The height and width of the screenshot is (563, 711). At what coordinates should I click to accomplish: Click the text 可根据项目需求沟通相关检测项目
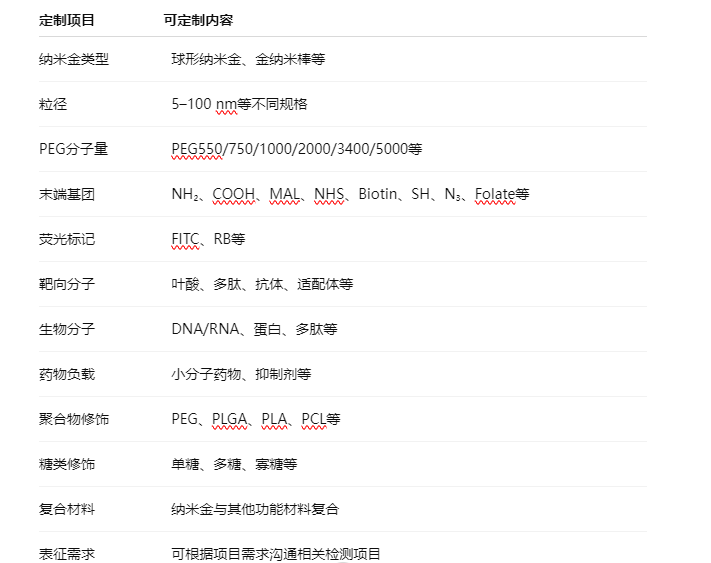276,554
